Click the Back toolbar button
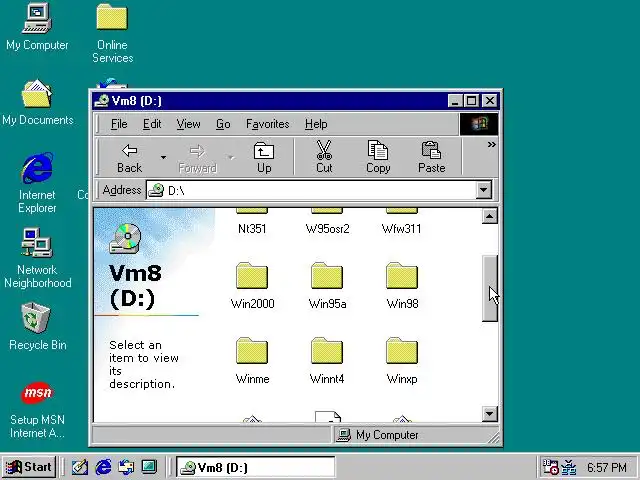This screenshot has width=640, height=480. [129, 158]
